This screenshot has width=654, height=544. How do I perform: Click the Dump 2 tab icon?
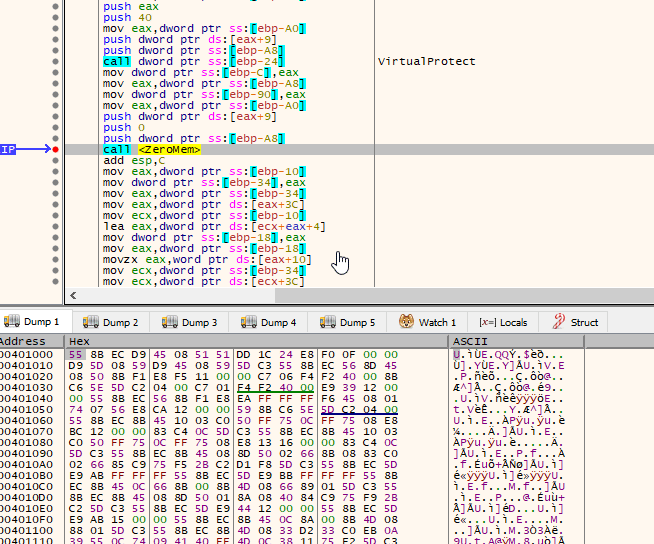[91, 322]
